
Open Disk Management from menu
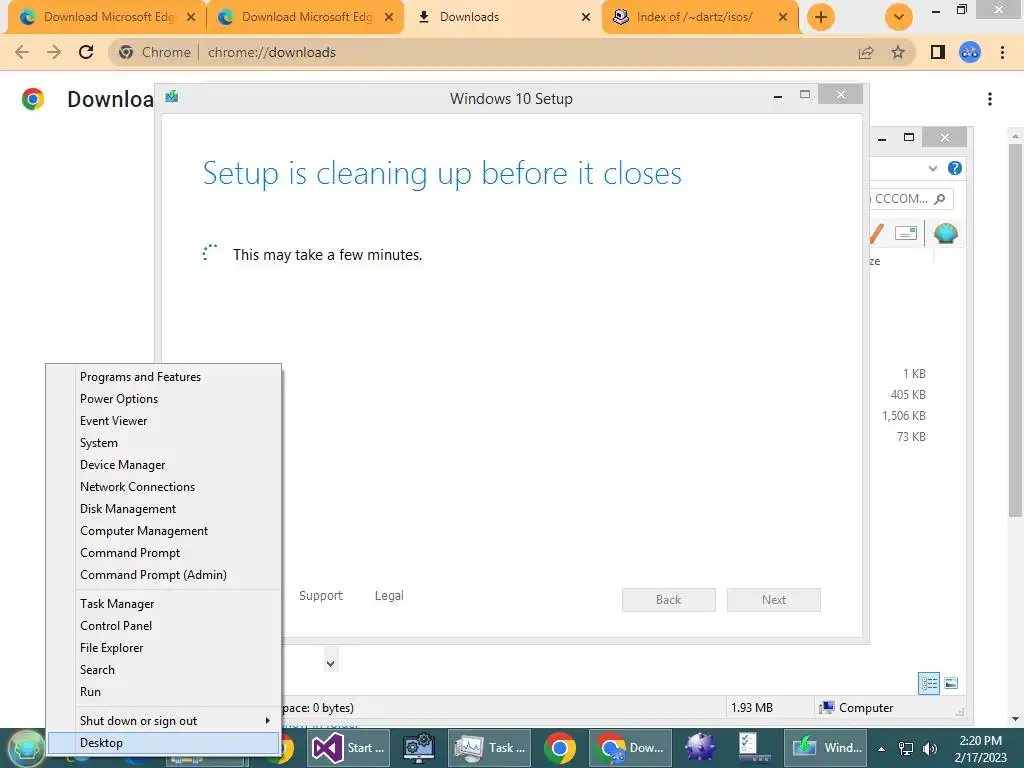pyautogui.click(x=163, y=509)
